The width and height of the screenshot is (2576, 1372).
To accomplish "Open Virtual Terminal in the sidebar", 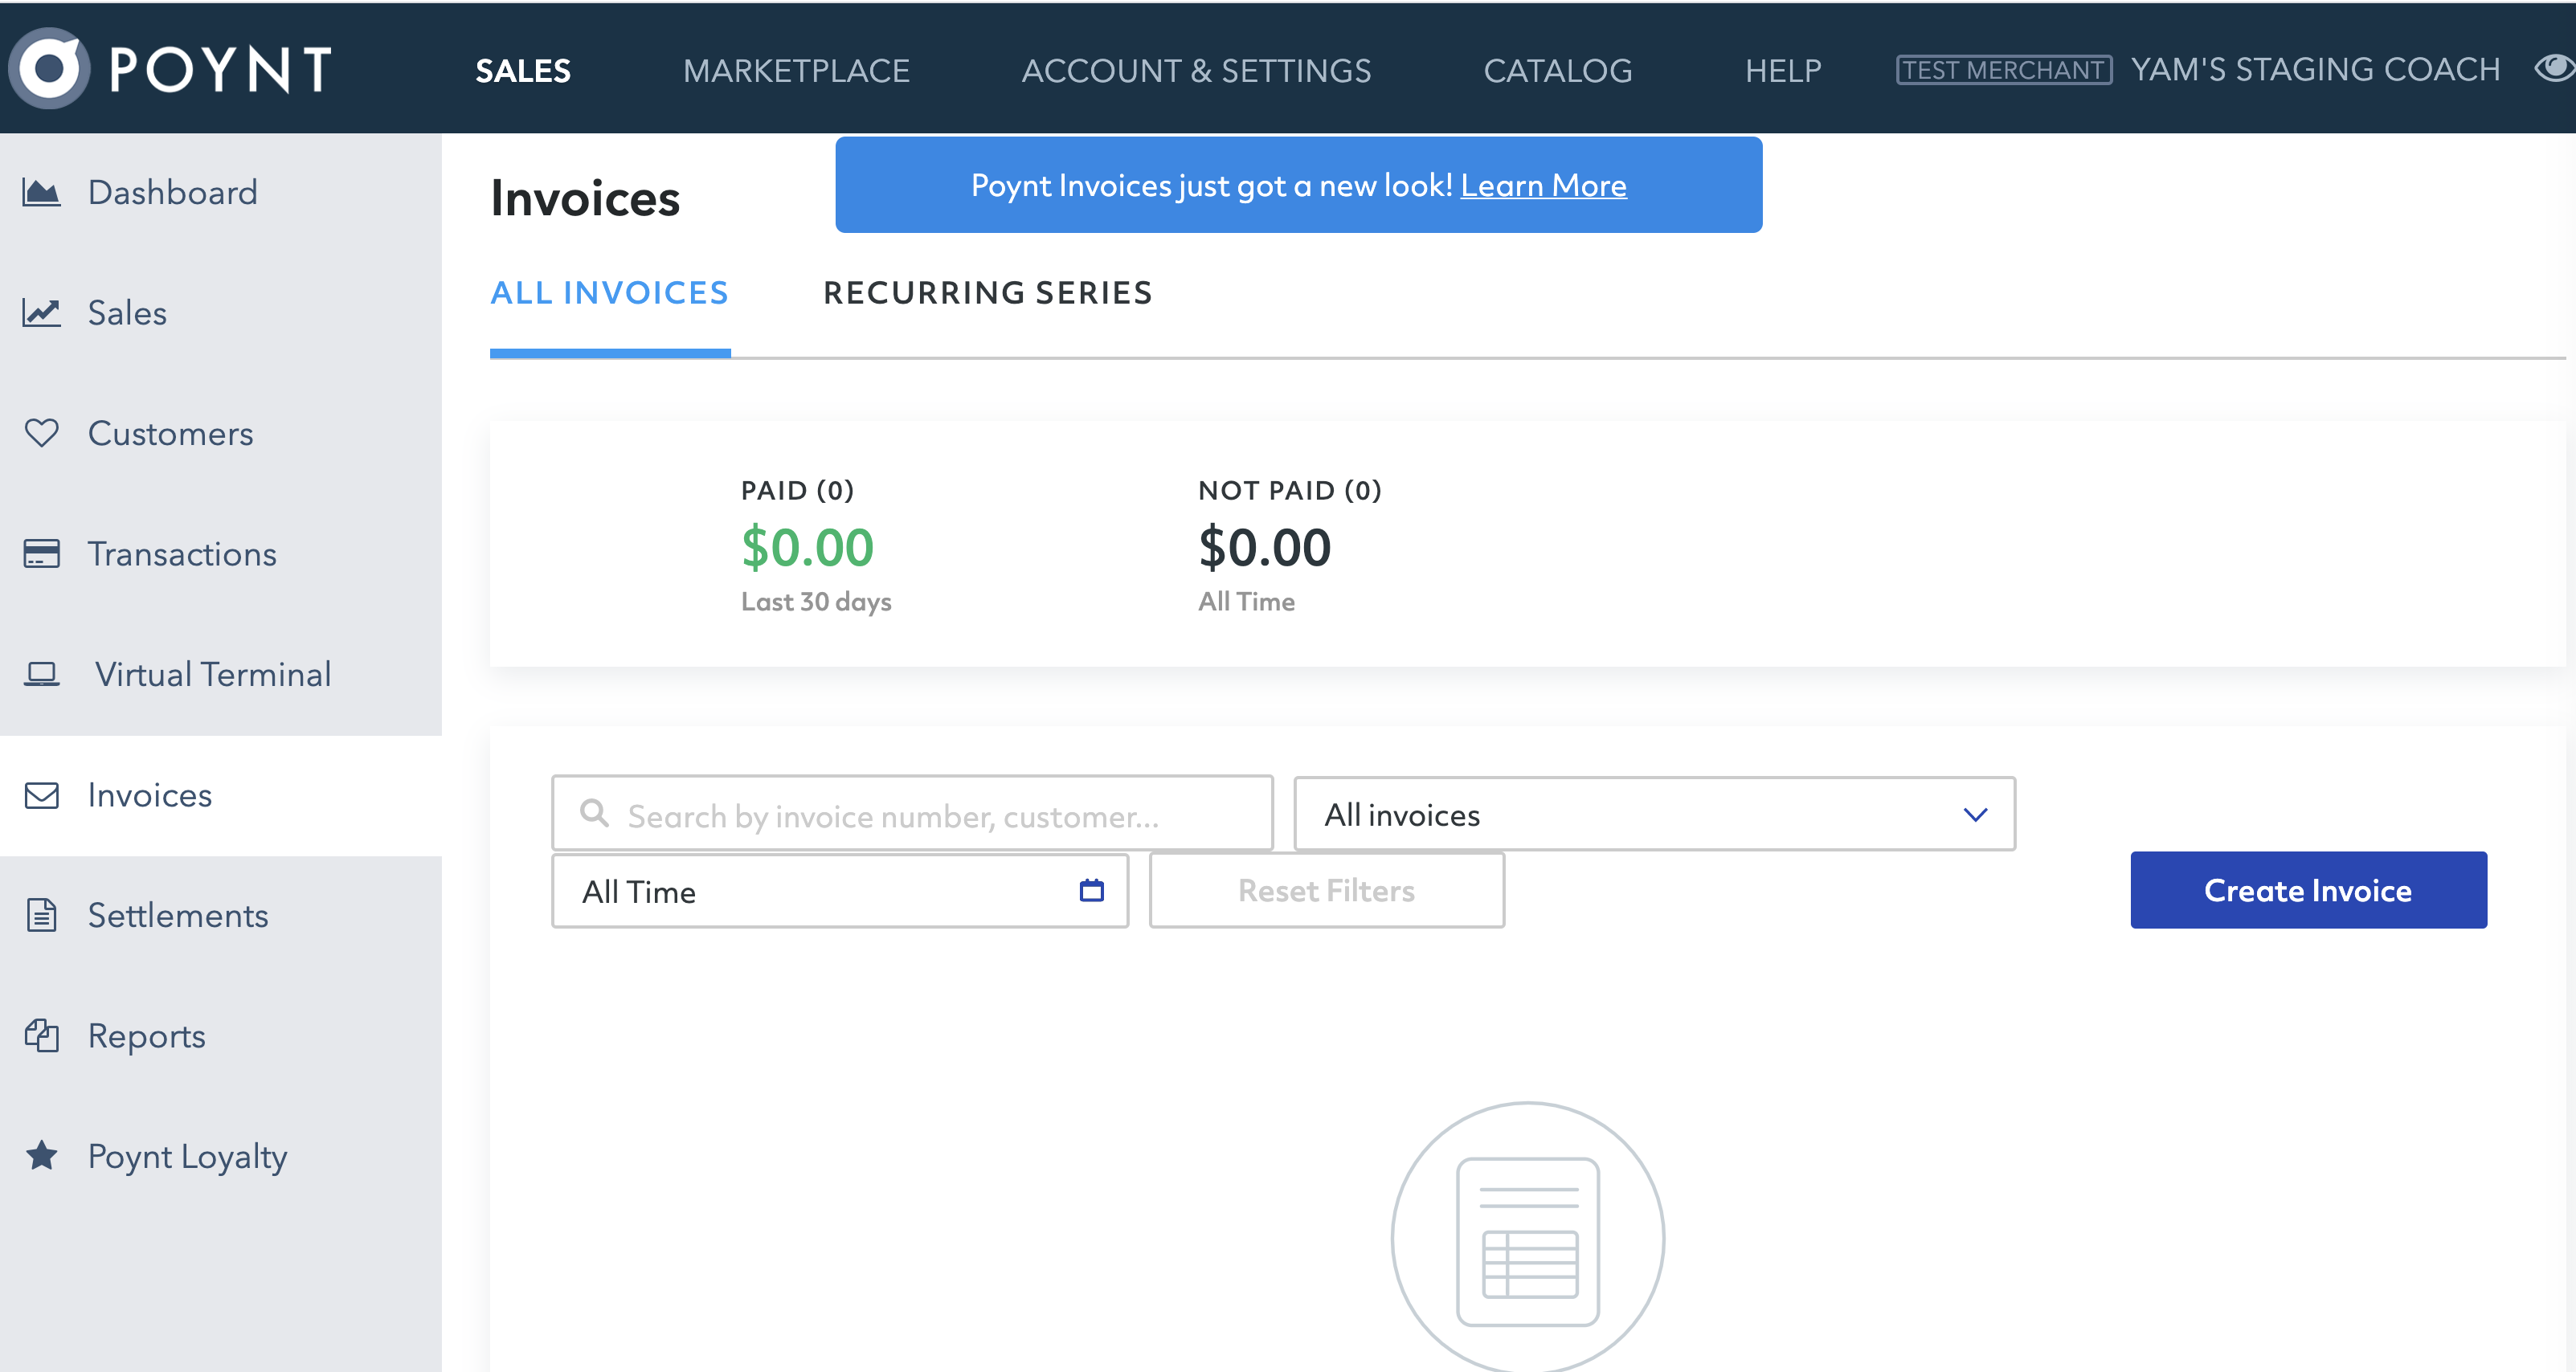I will pyautogui.click(x=221, y=675).
